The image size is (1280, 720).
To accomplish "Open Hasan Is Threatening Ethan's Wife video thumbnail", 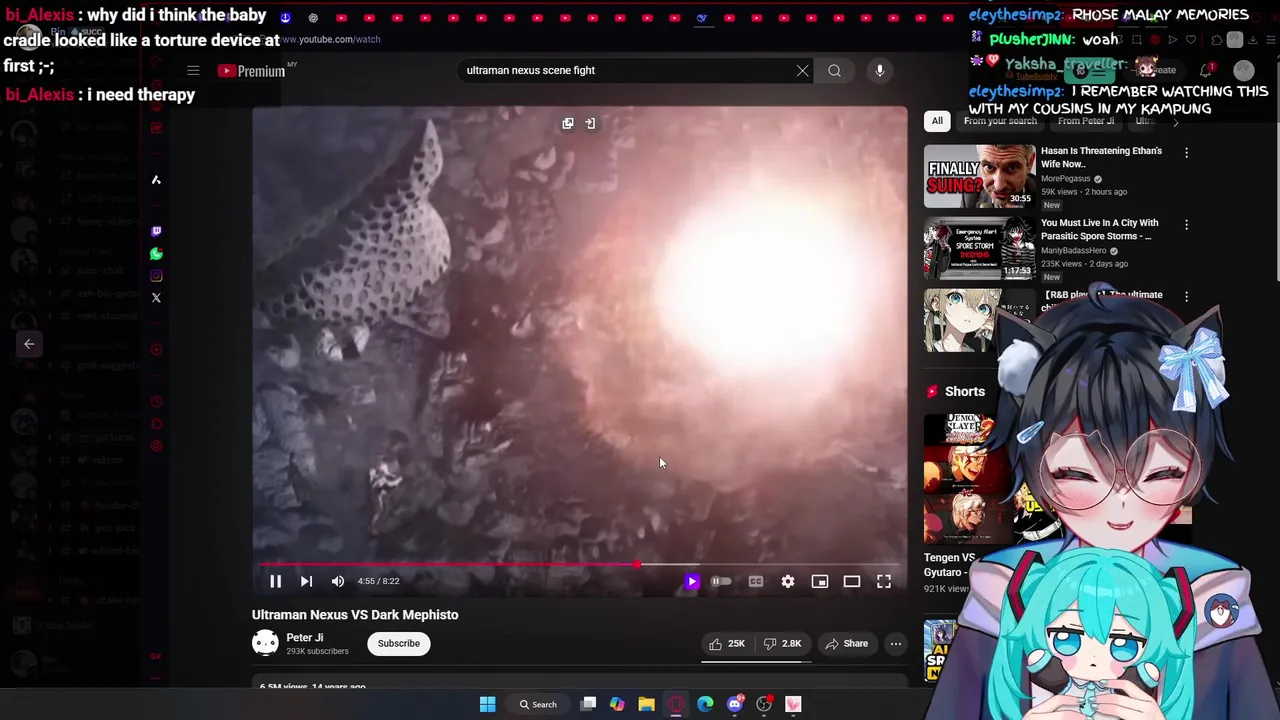I will (x=980, y=176).
